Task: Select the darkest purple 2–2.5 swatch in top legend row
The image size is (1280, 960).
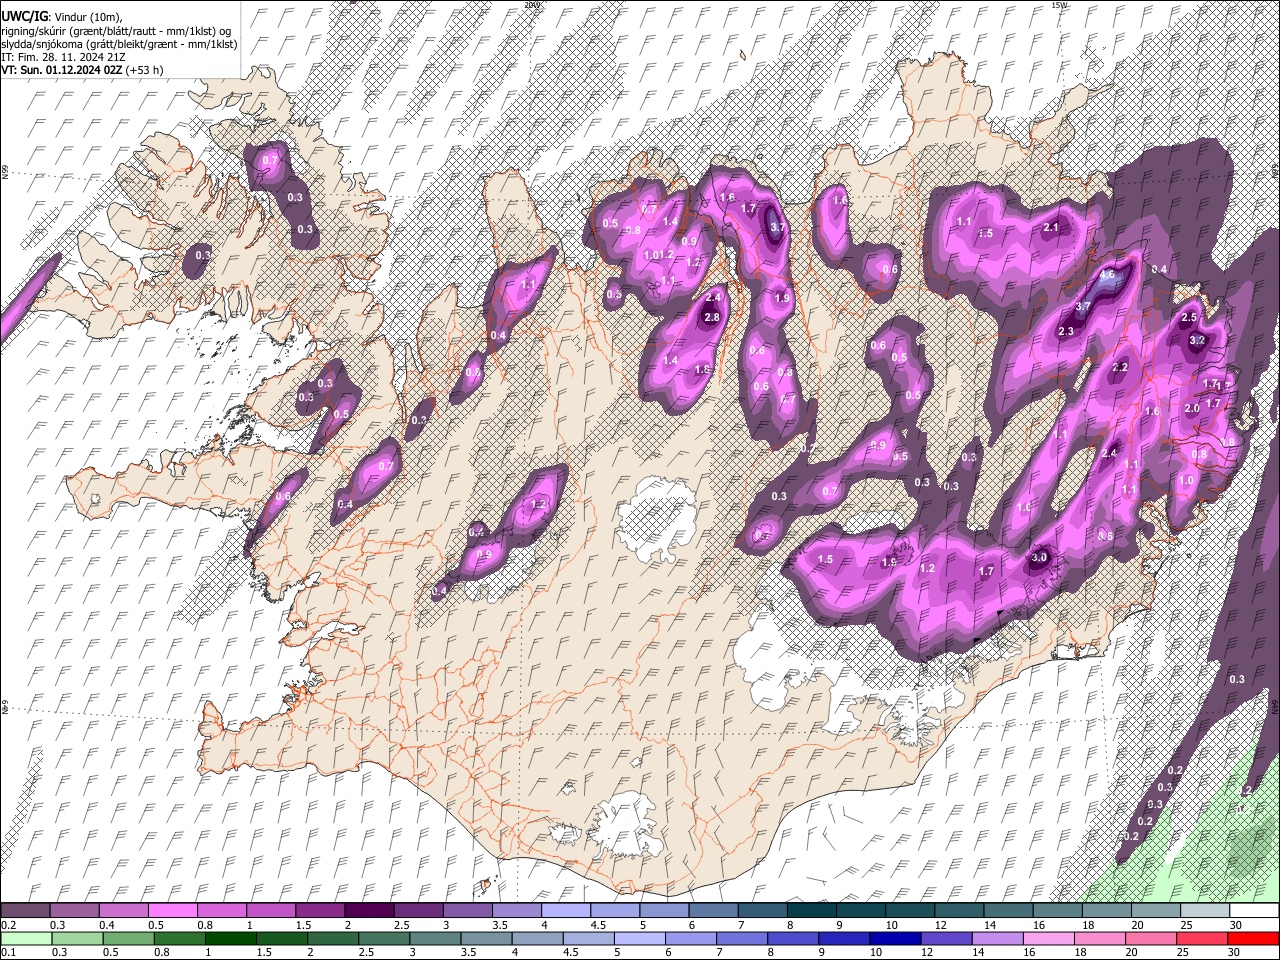Action: pos(371,911)
